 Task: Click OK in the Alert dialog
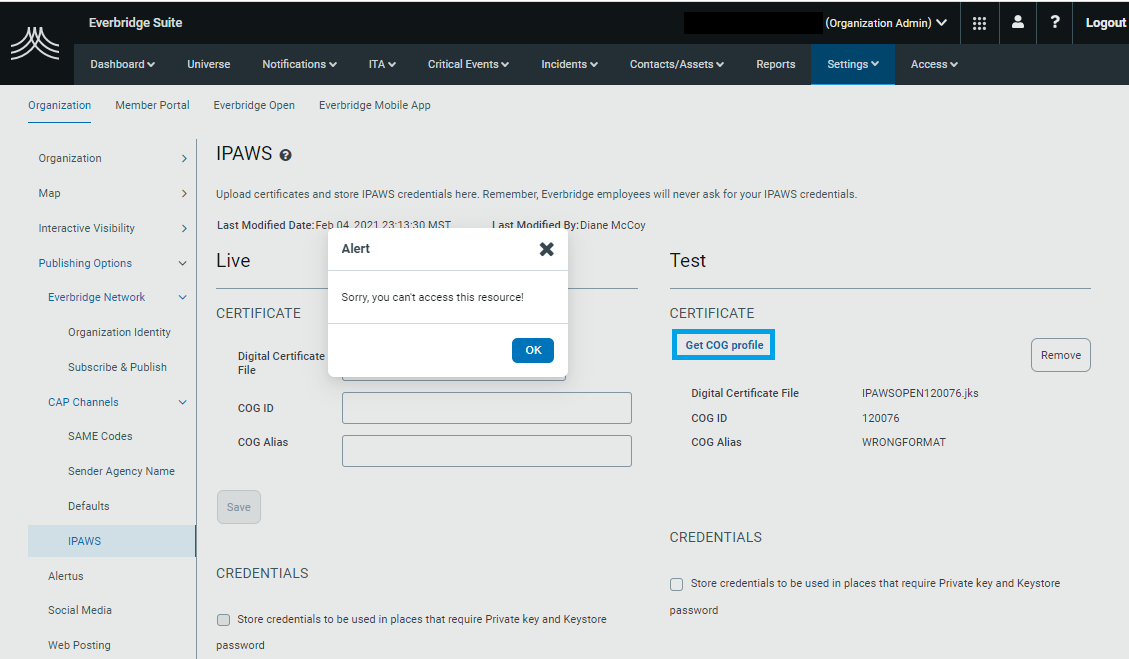click(x=533, y=350)
